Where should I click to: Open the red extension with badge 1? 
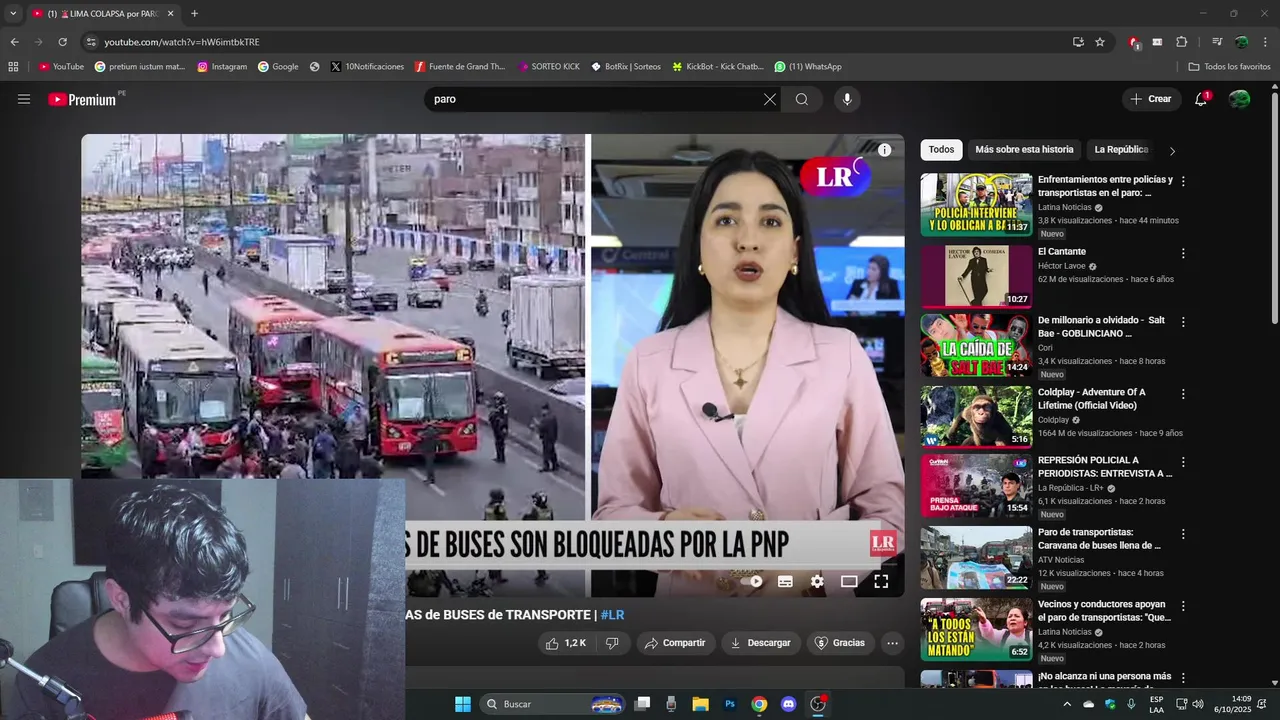click(1134, 42)
